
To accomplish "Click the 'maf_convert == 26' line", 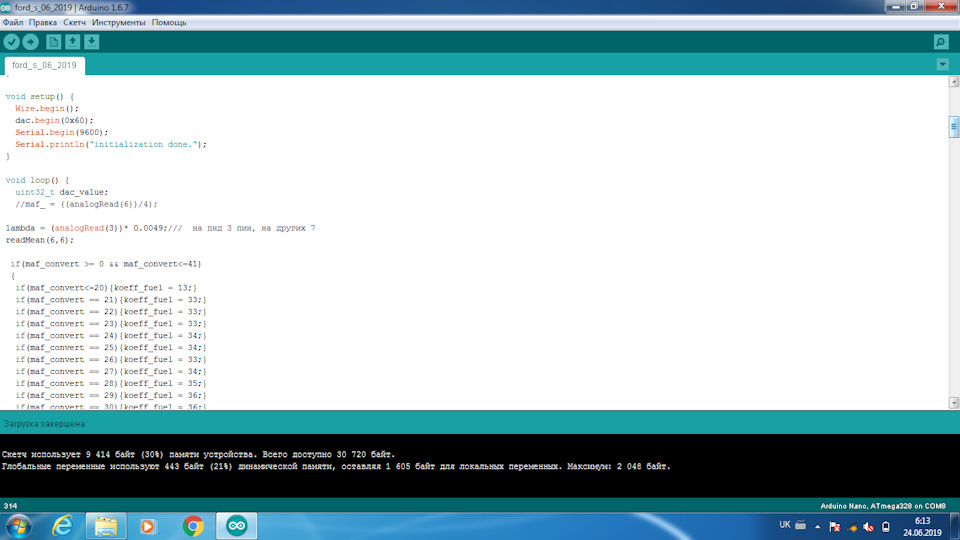I will coord(111,359).
